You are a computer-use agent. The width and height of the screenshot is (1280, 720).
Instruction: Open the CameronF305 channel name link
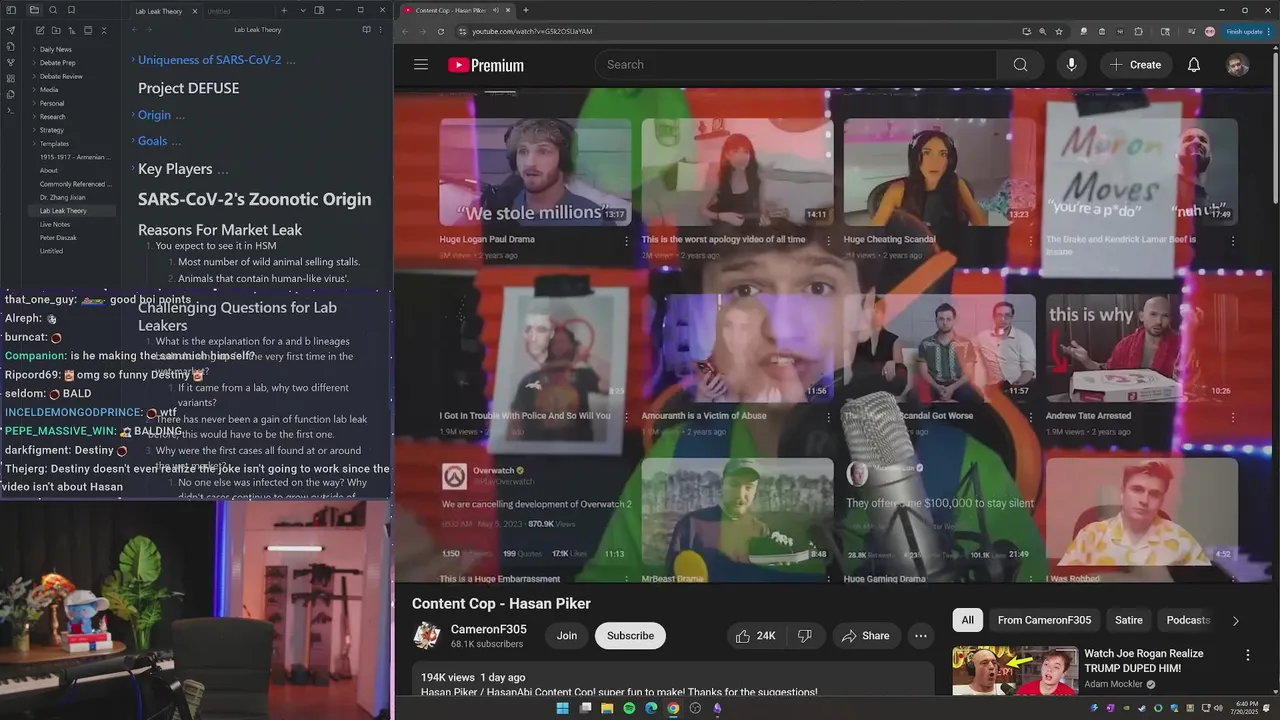[x=488, y=629]
